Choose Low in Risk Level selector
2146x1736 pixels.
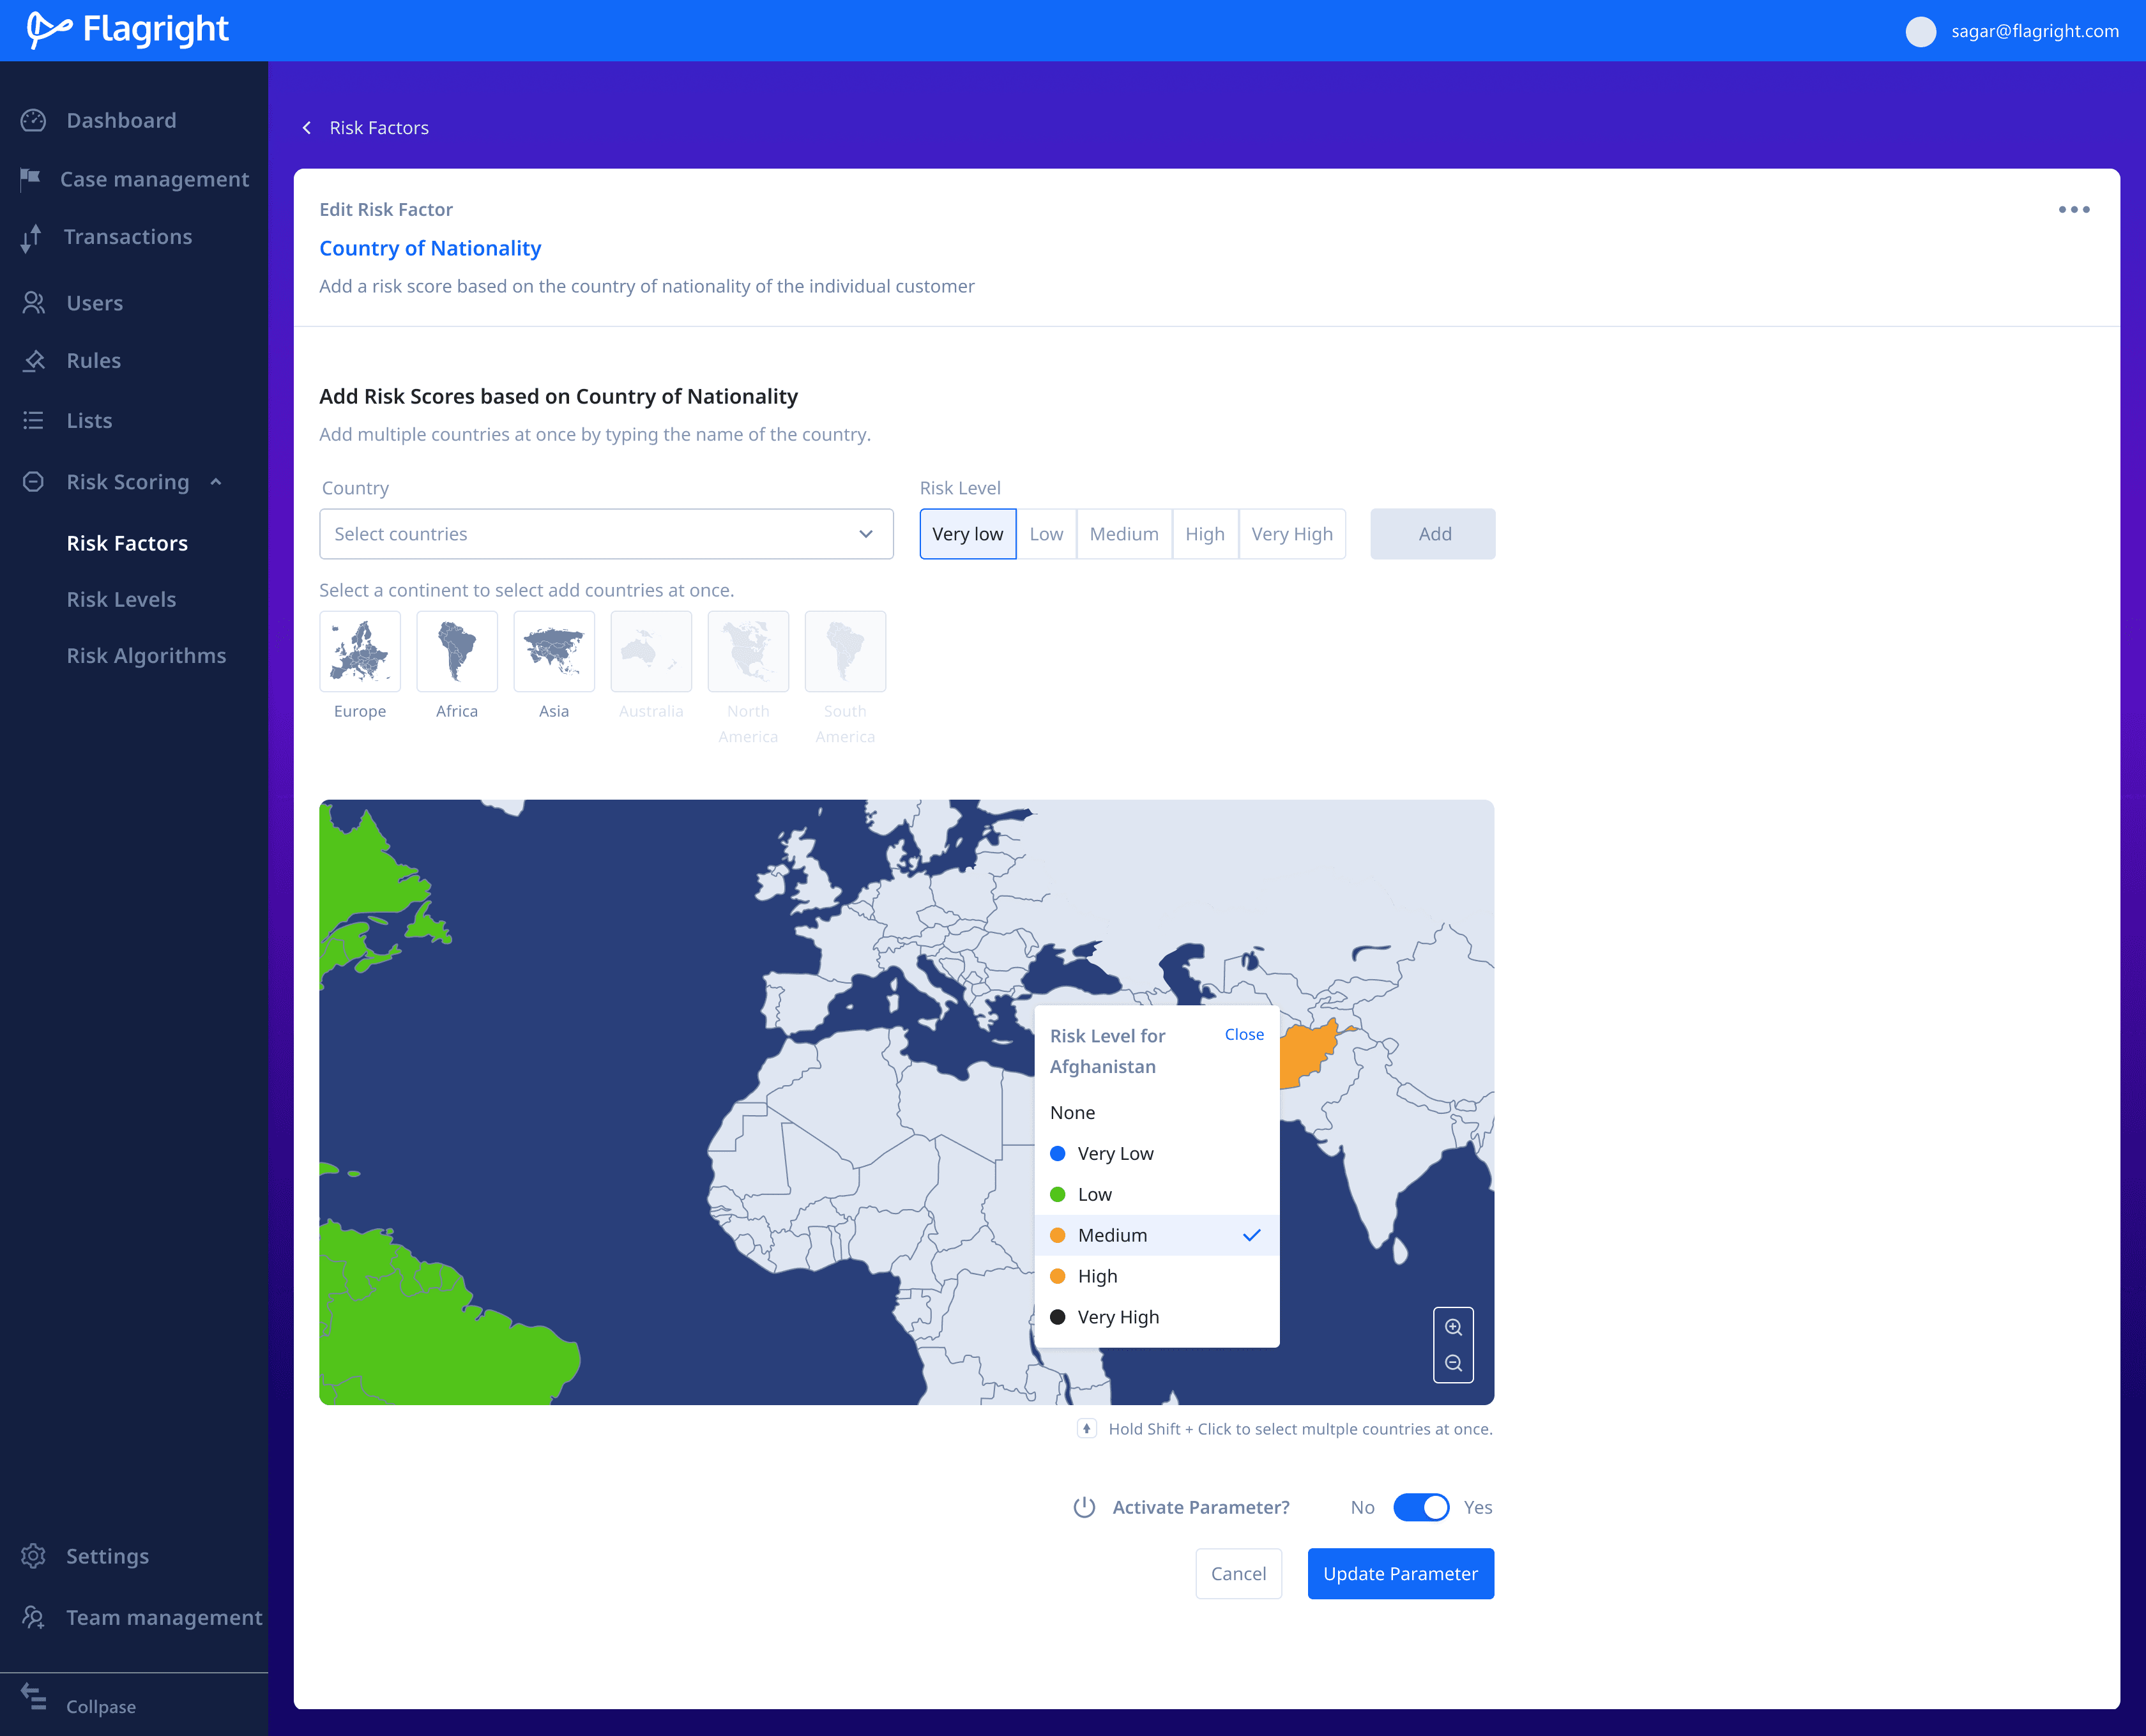click(x=1046, y=534)
